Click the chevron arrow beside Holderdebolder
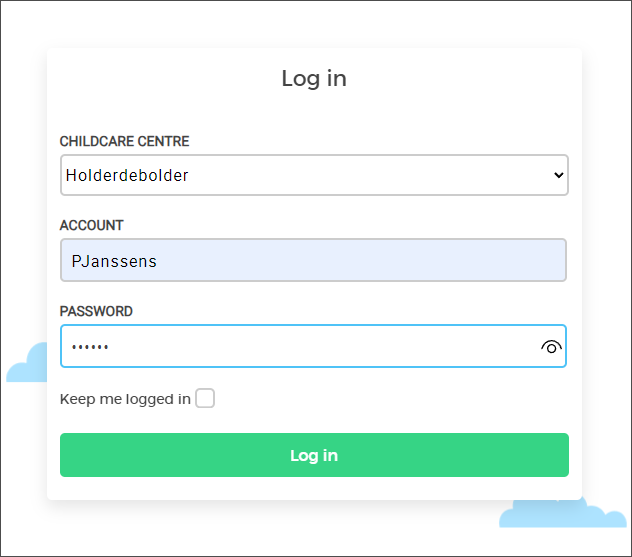Image resolution: width=632 pixels, height=557 pixels. click(x=558, y=175)
